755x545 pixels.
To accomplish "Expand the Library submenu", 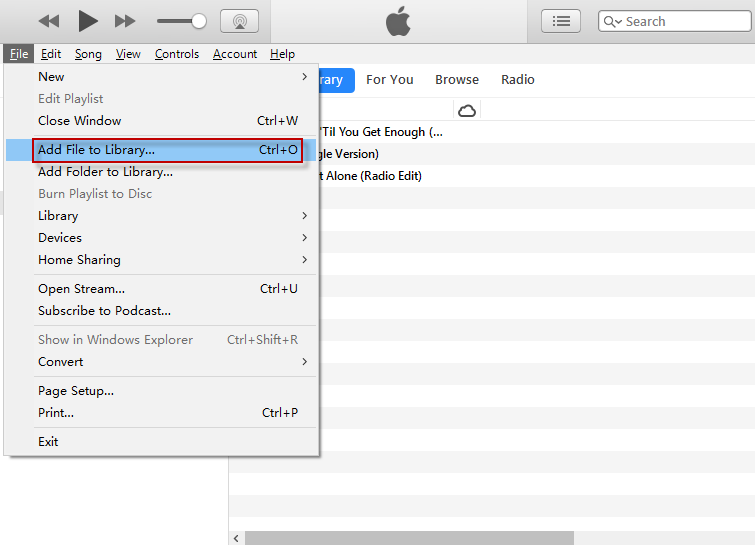I will (x=161, y=216).
